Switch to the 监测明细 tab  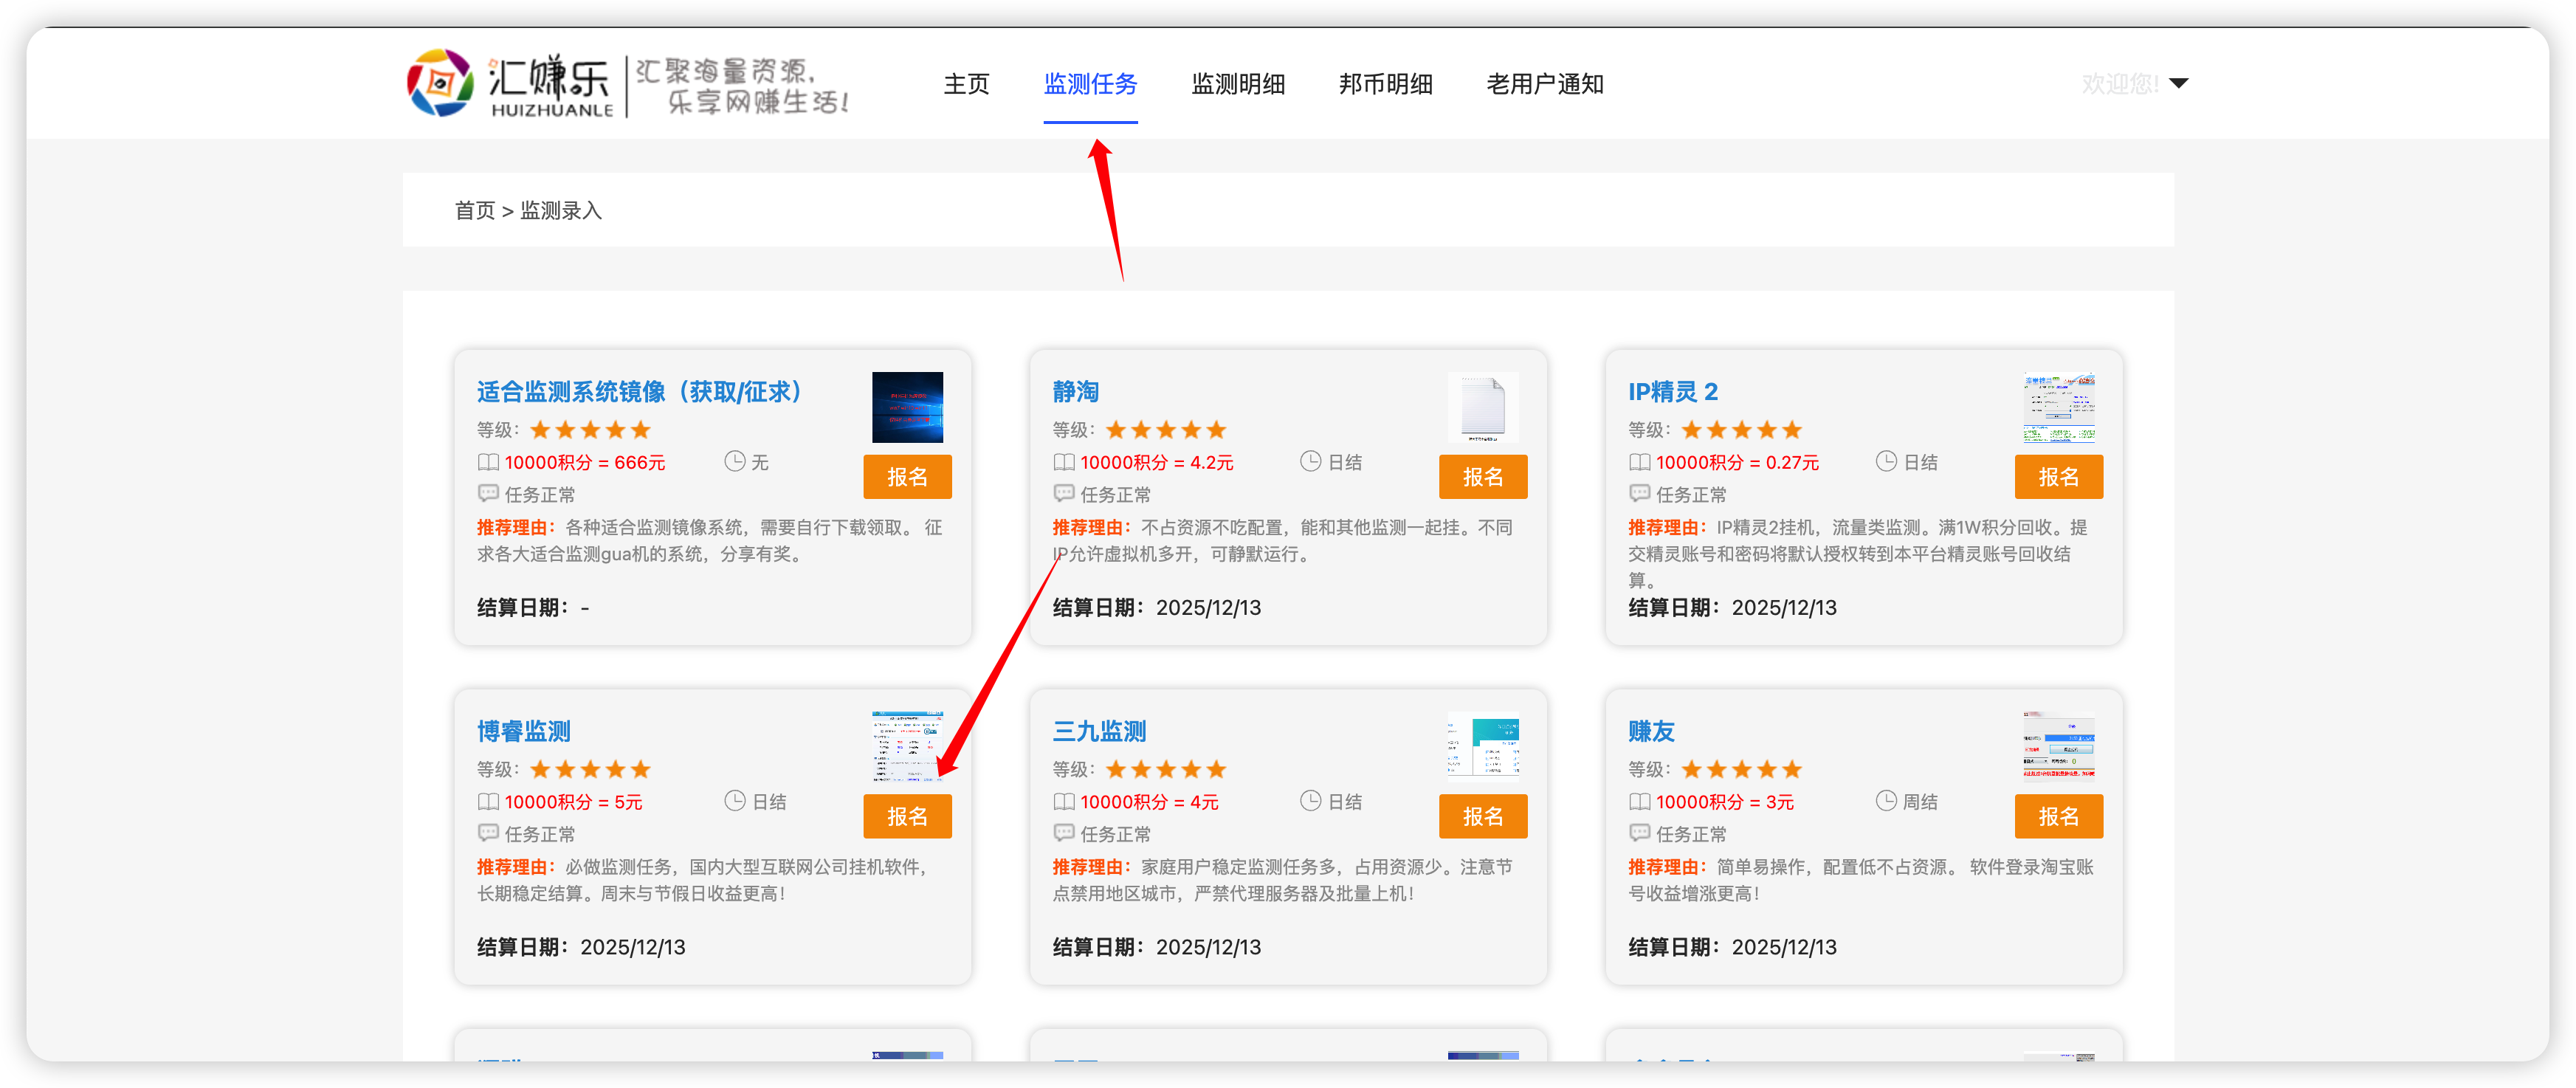[1238, 84]
